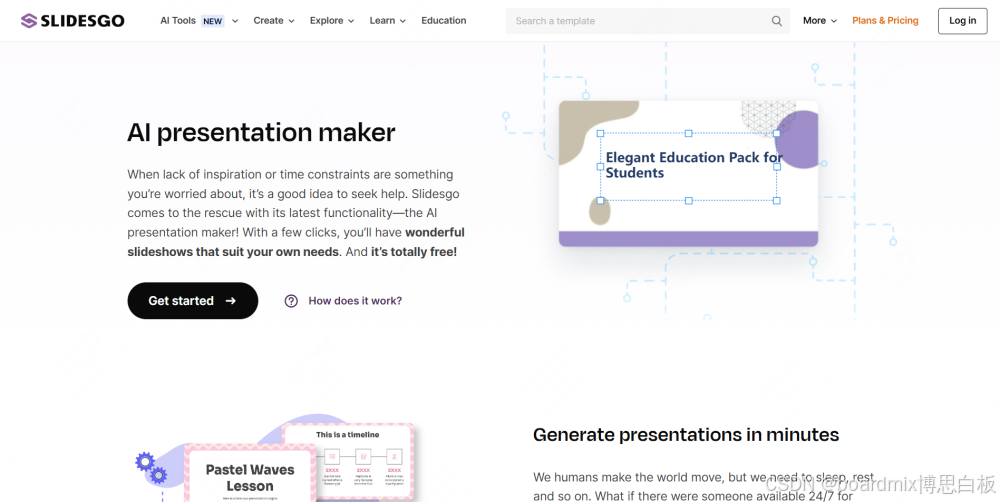This screenshot has width=1000, height=502.
Task: Go to the Education page
Action: [443, 20]
